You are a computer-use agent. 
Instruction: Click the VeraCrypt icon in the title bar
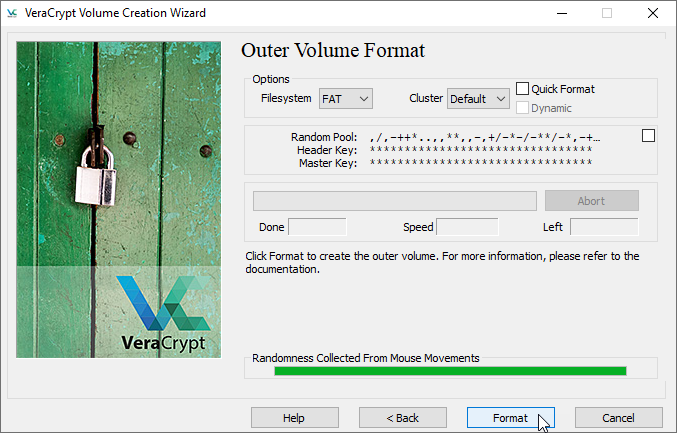point(12,14)
